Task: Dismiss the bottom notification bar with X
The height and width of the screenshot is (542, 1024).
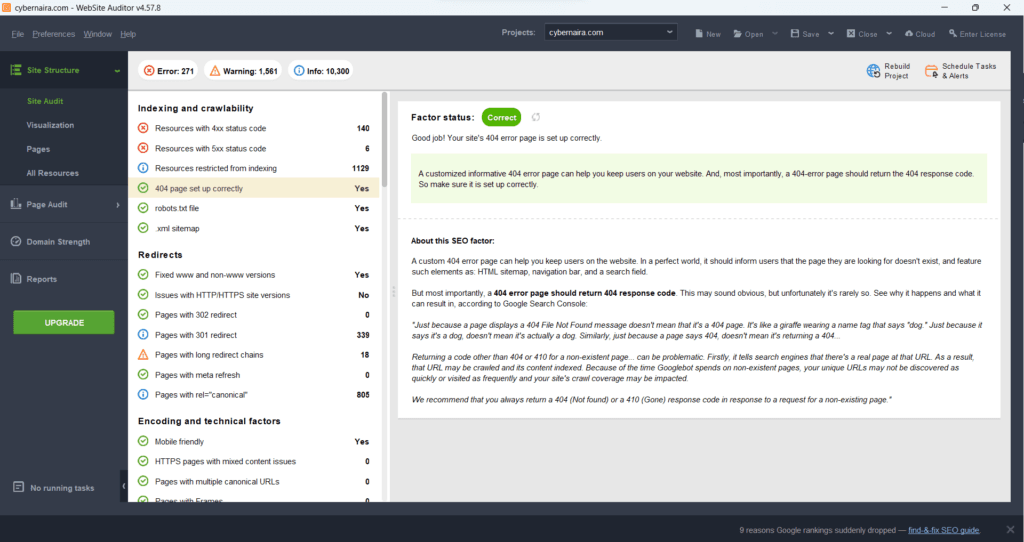Action: (x=1010, y=530)
